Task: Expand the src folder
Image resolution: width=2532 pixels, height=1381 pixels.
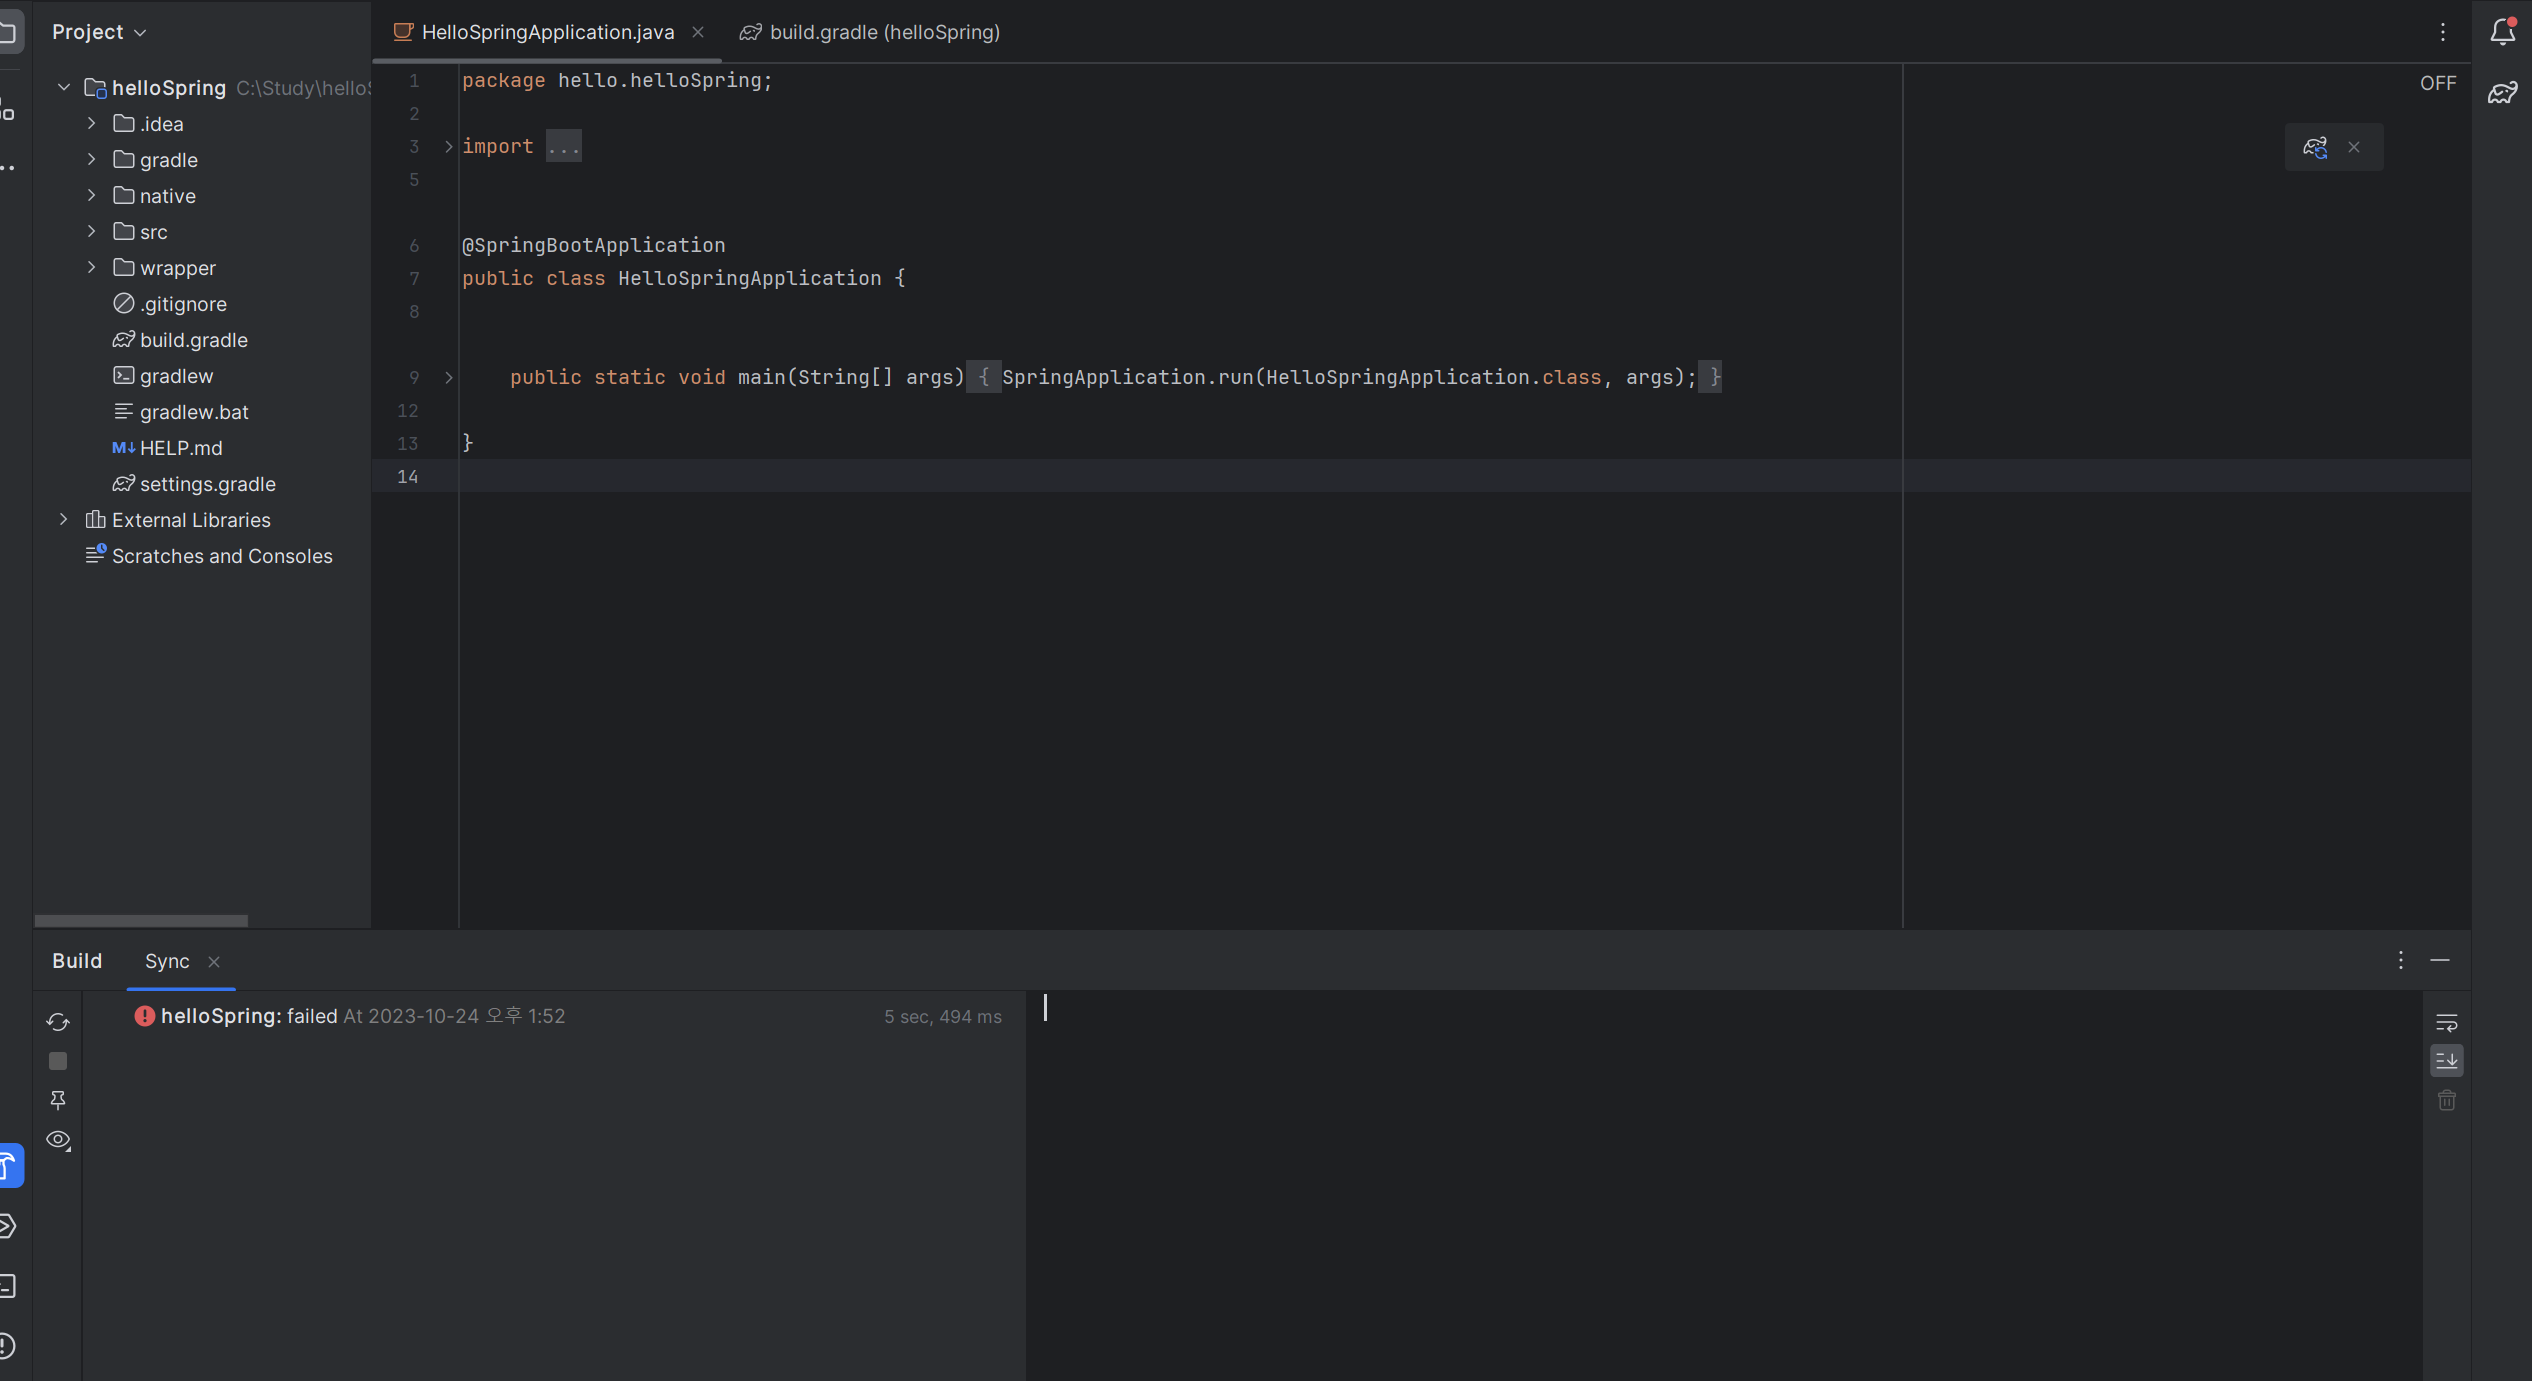Action: click(x=92, y=232)
